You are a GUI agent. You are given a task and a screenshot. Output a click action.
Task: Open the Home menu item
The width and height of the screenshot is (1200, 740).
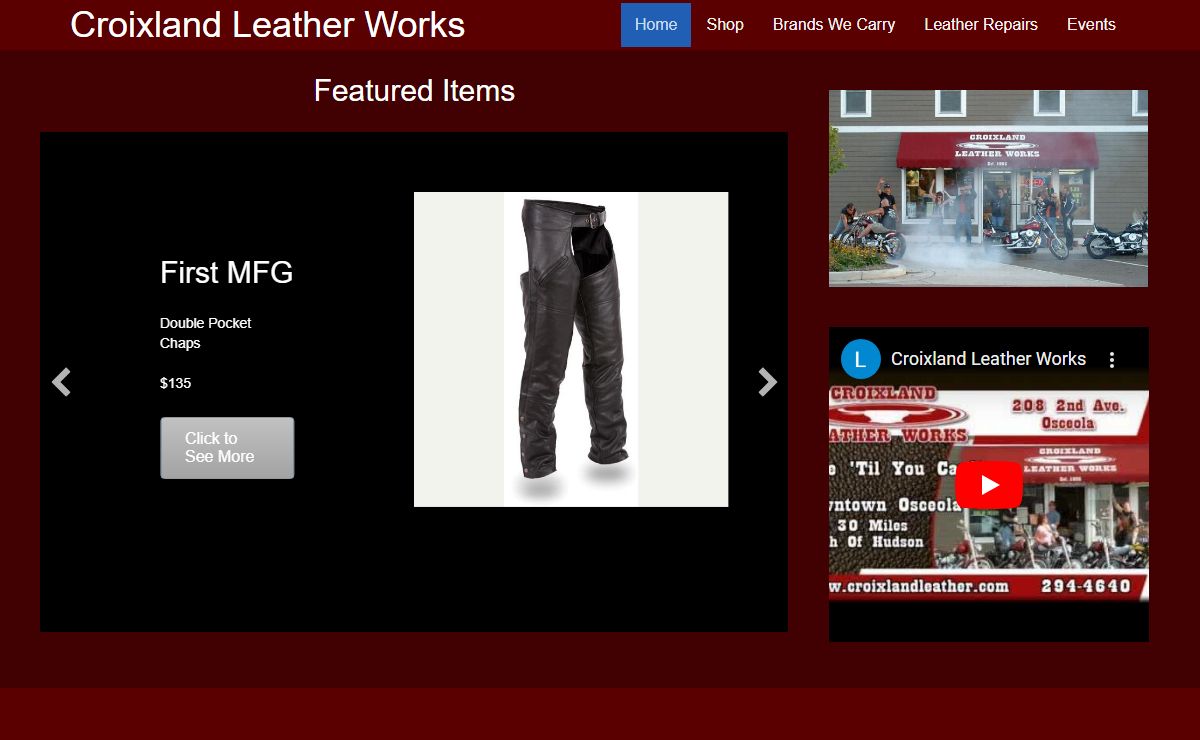(656, 25)
